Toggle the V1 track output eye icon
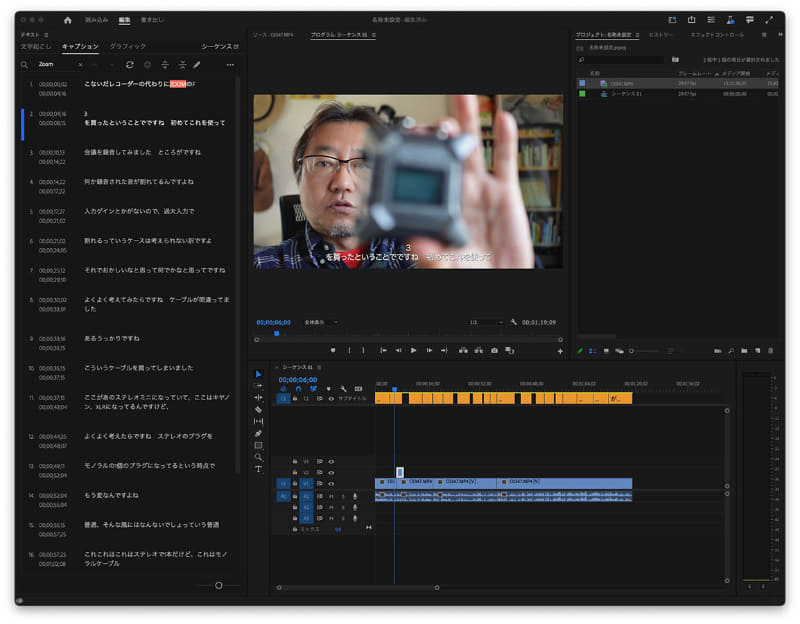 [x=331, y=484]
